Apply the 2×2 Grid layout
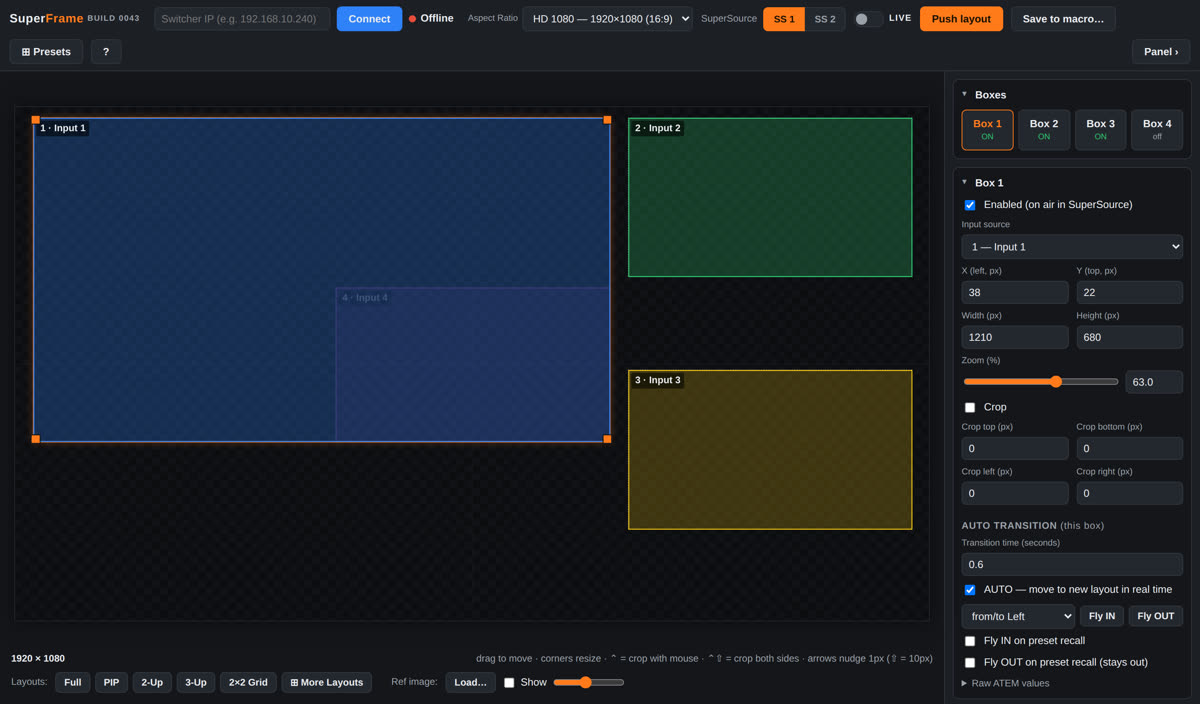 click(x=248, y=682)
